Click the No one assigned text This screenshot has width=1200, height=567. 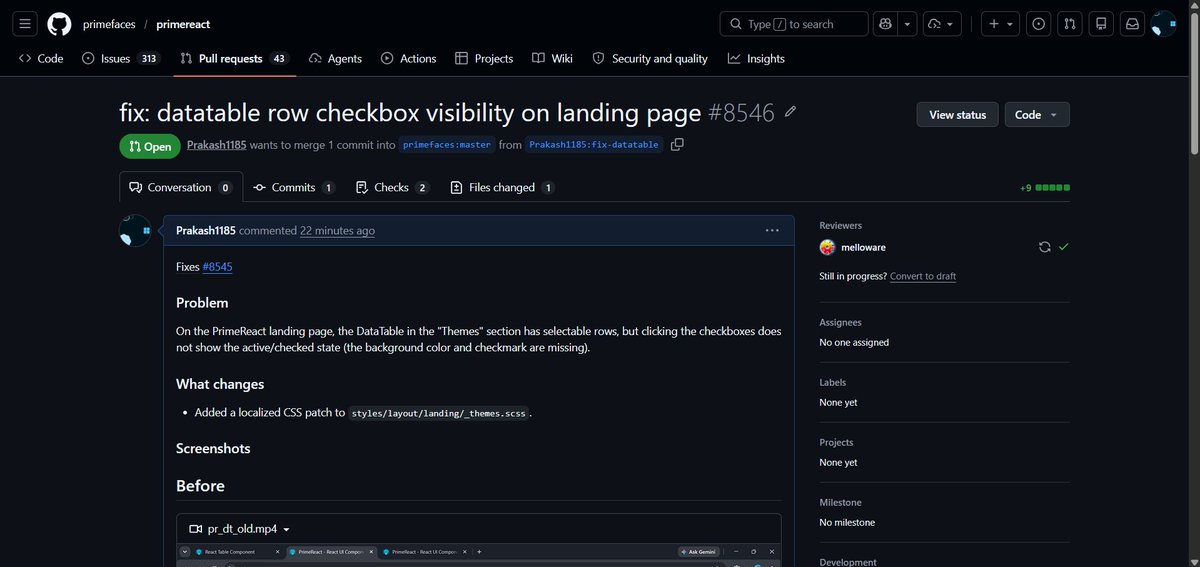[854, 342]
